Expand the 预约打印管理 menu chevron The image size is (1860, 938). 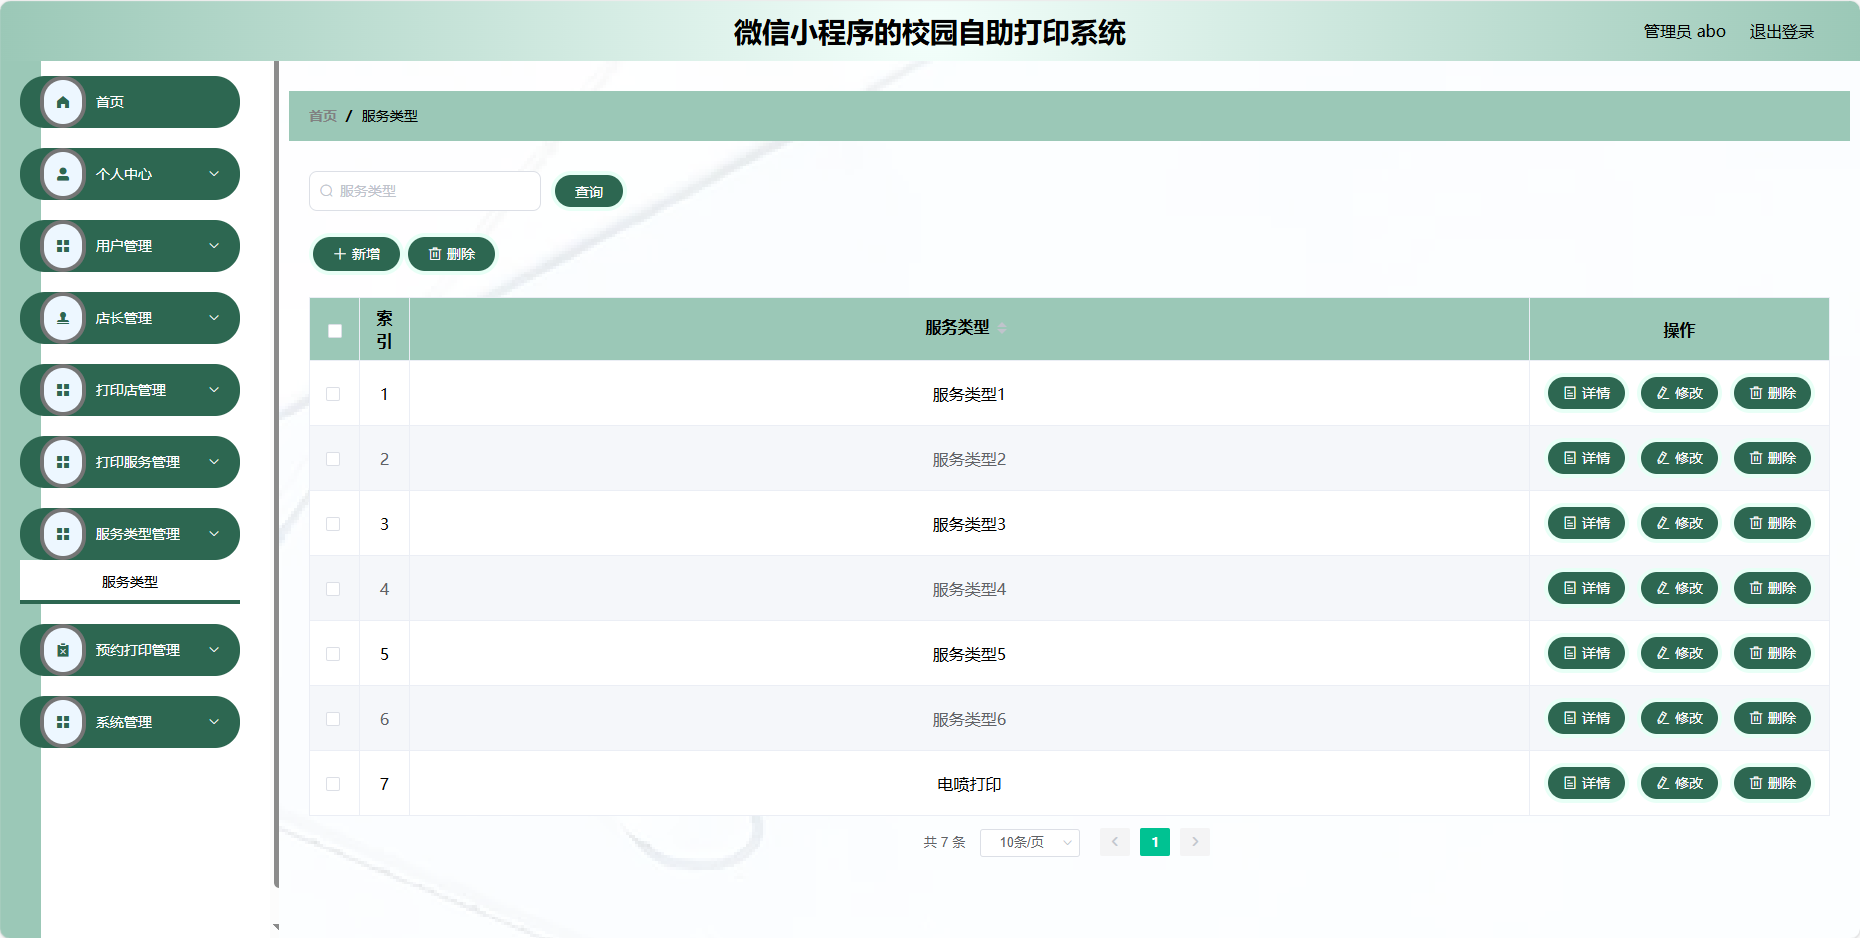click(x=214, y=650)
